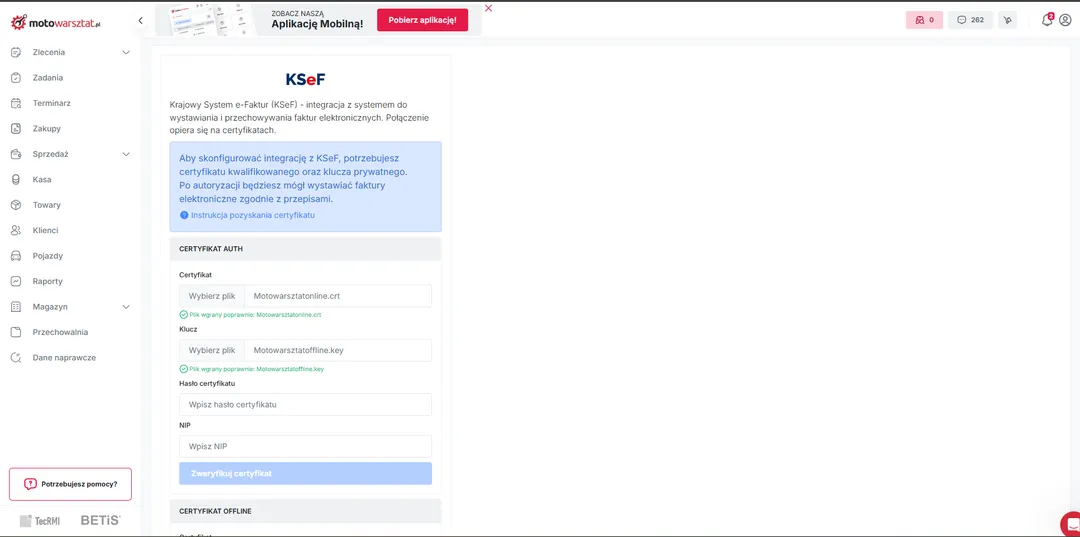Expand the Magazyn submenu
The width and height of the screenshot is (1080, 537).
(x=126, y=307)
